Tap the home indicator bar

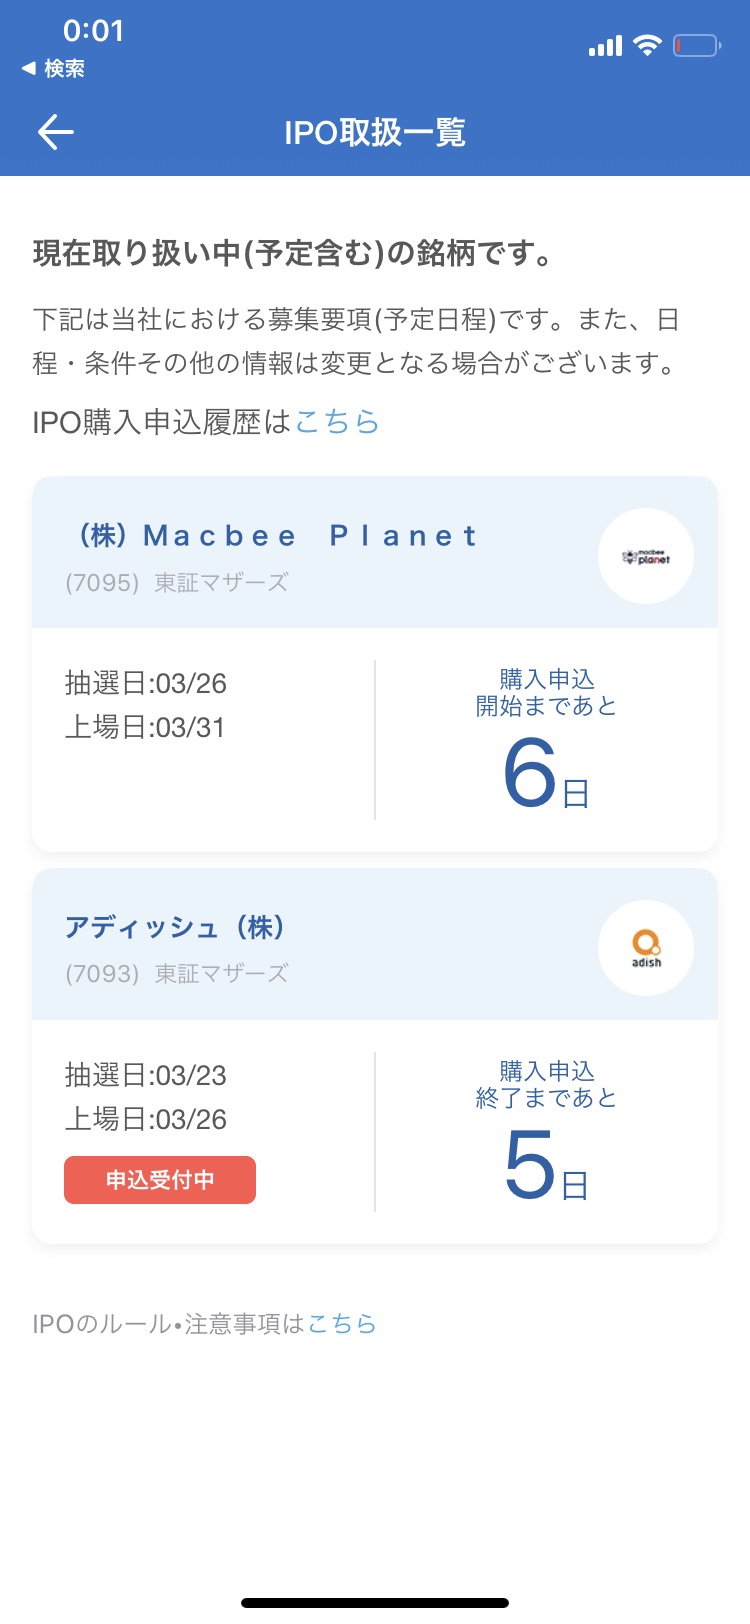point(375,1603)
